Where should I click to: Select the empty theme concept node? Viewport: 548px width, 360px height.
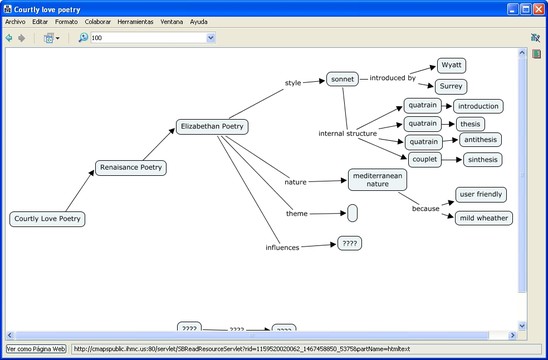[352, 213]
